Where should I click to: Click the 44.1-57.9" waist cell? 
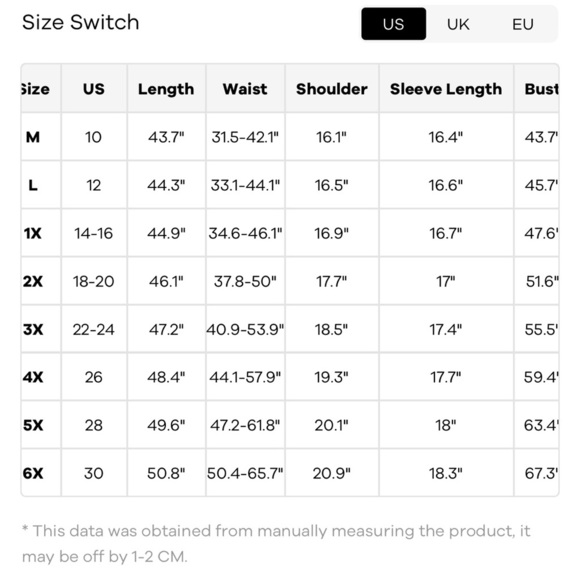point(245,377)
